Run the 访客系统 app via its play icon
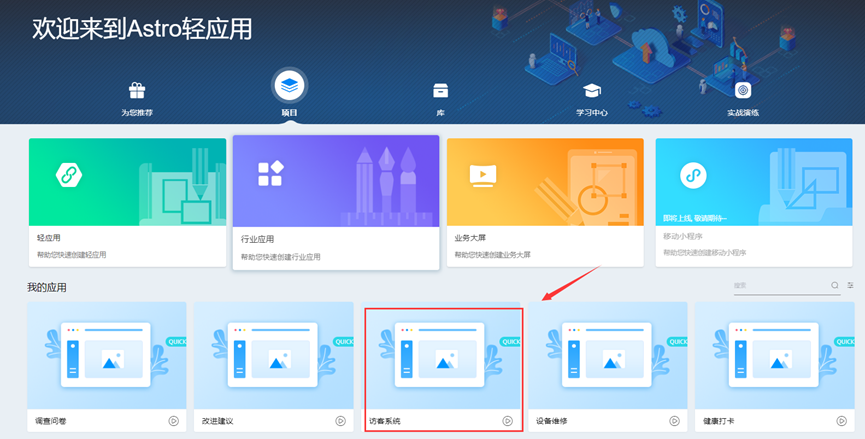This screenshot has height=439, width=865. point(508,421)
